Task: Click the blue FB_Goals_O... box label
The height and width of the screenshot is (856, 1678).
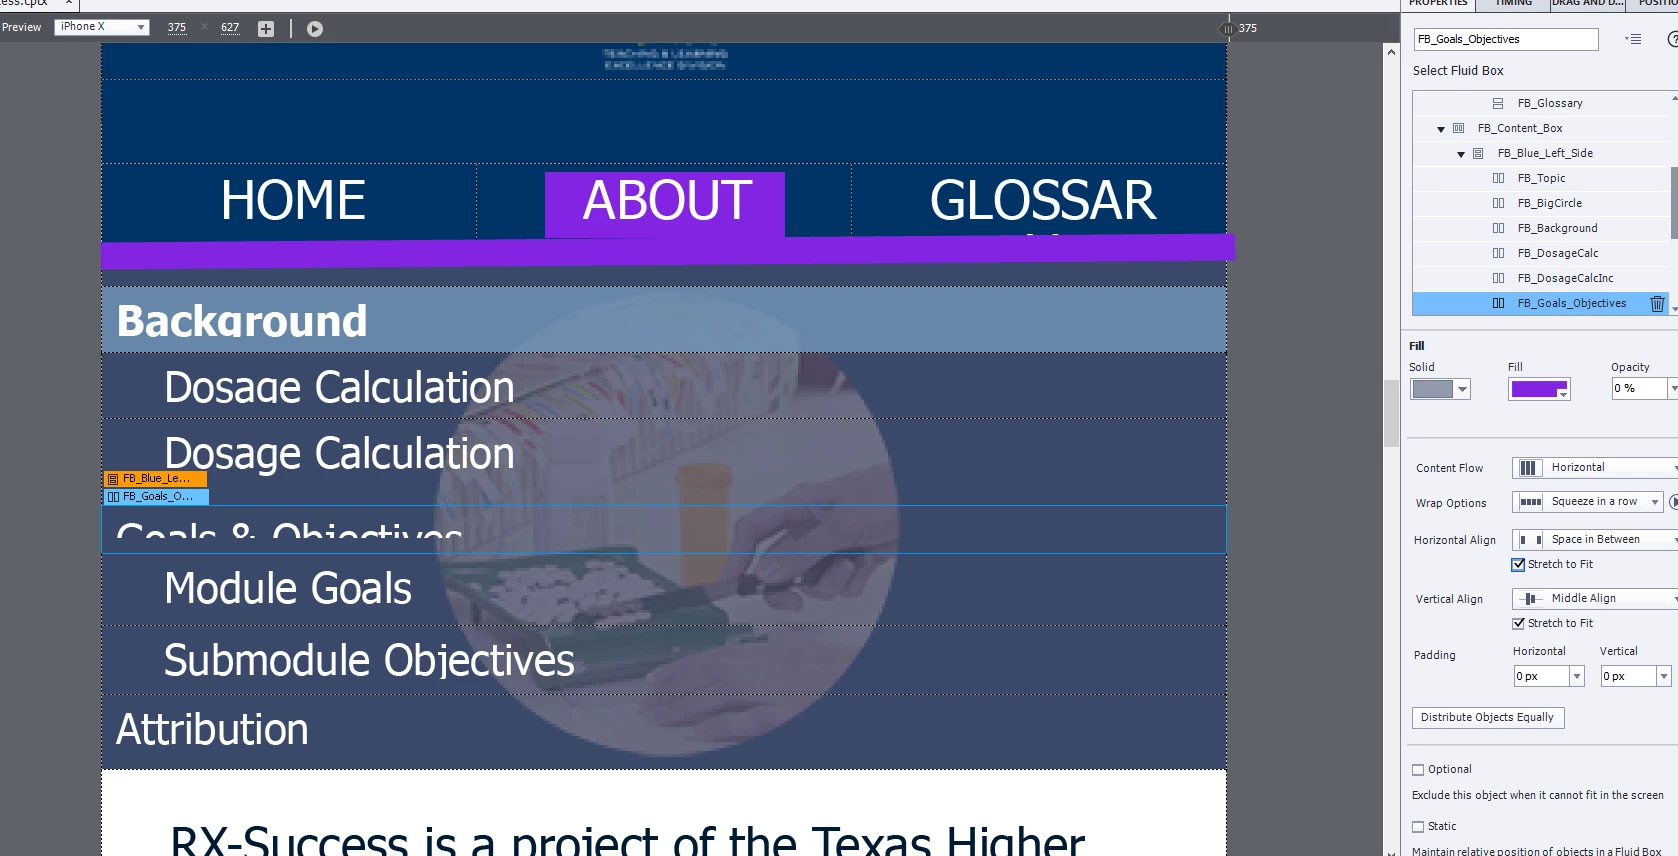Action: (156, 496)
